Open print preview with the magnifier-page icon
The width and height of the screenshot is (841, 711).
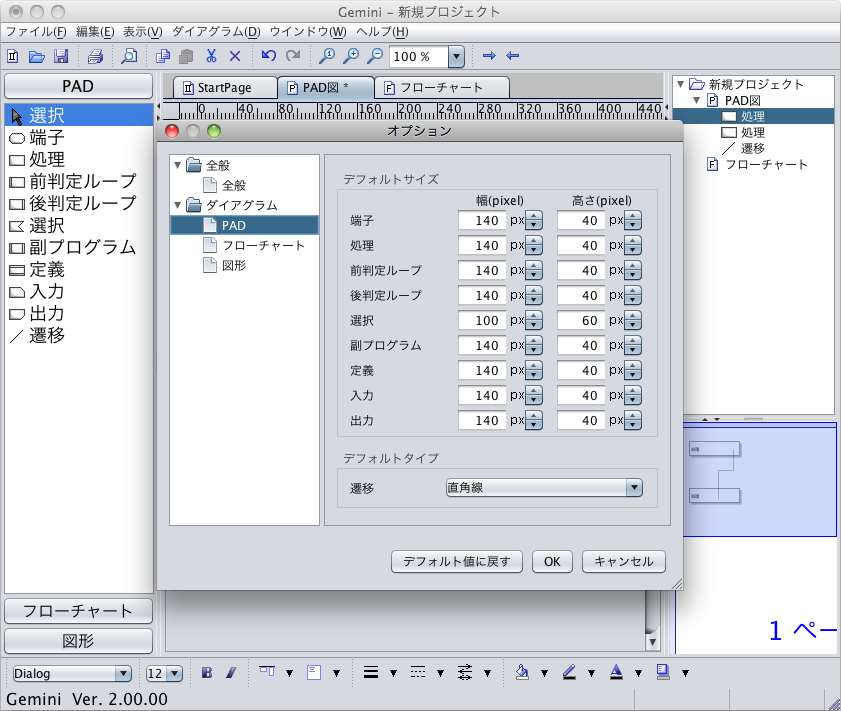point(129,56)
